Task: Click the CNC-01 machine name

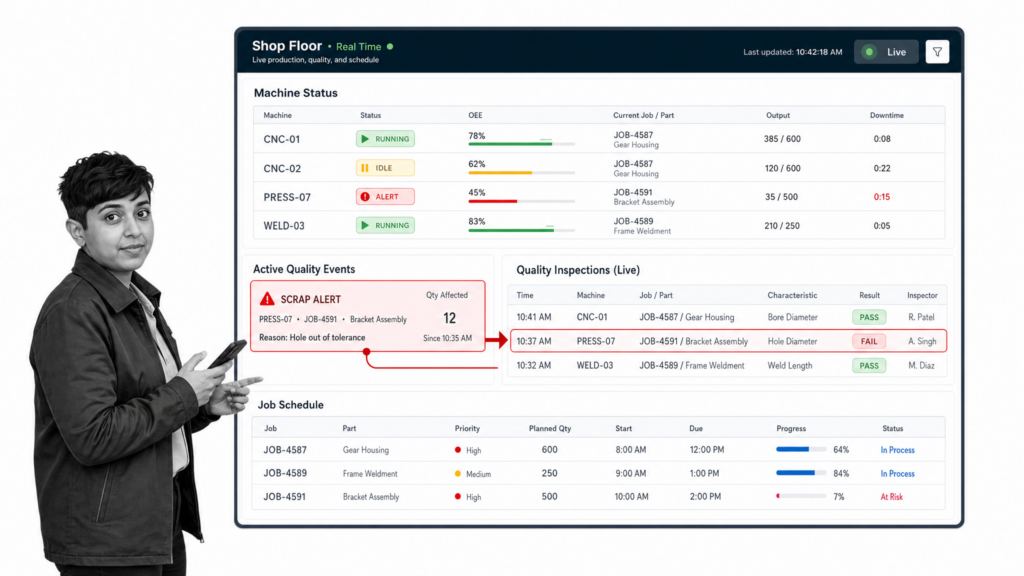Action: tap(281, 139)
